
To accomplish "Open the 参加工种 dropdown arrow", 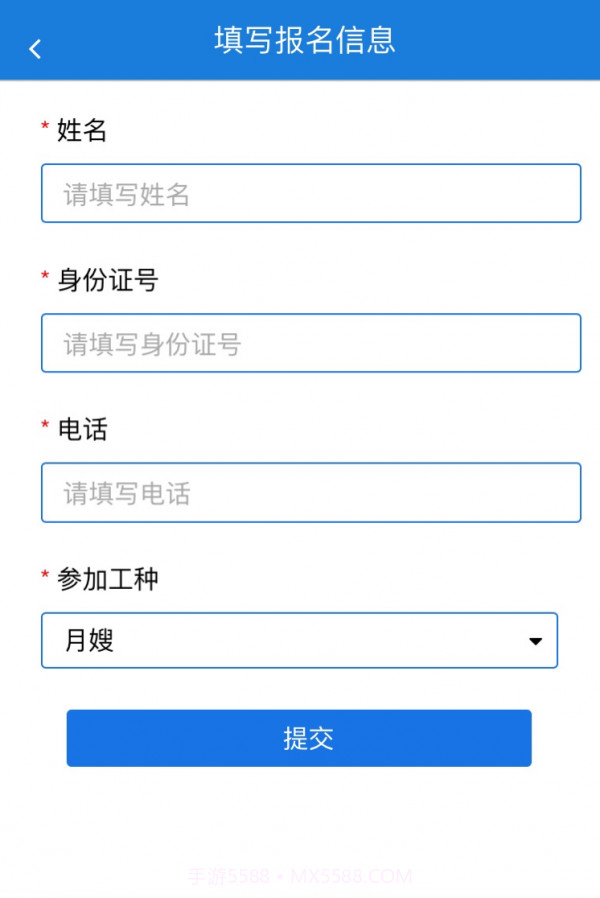I will [x=536, y=640].
